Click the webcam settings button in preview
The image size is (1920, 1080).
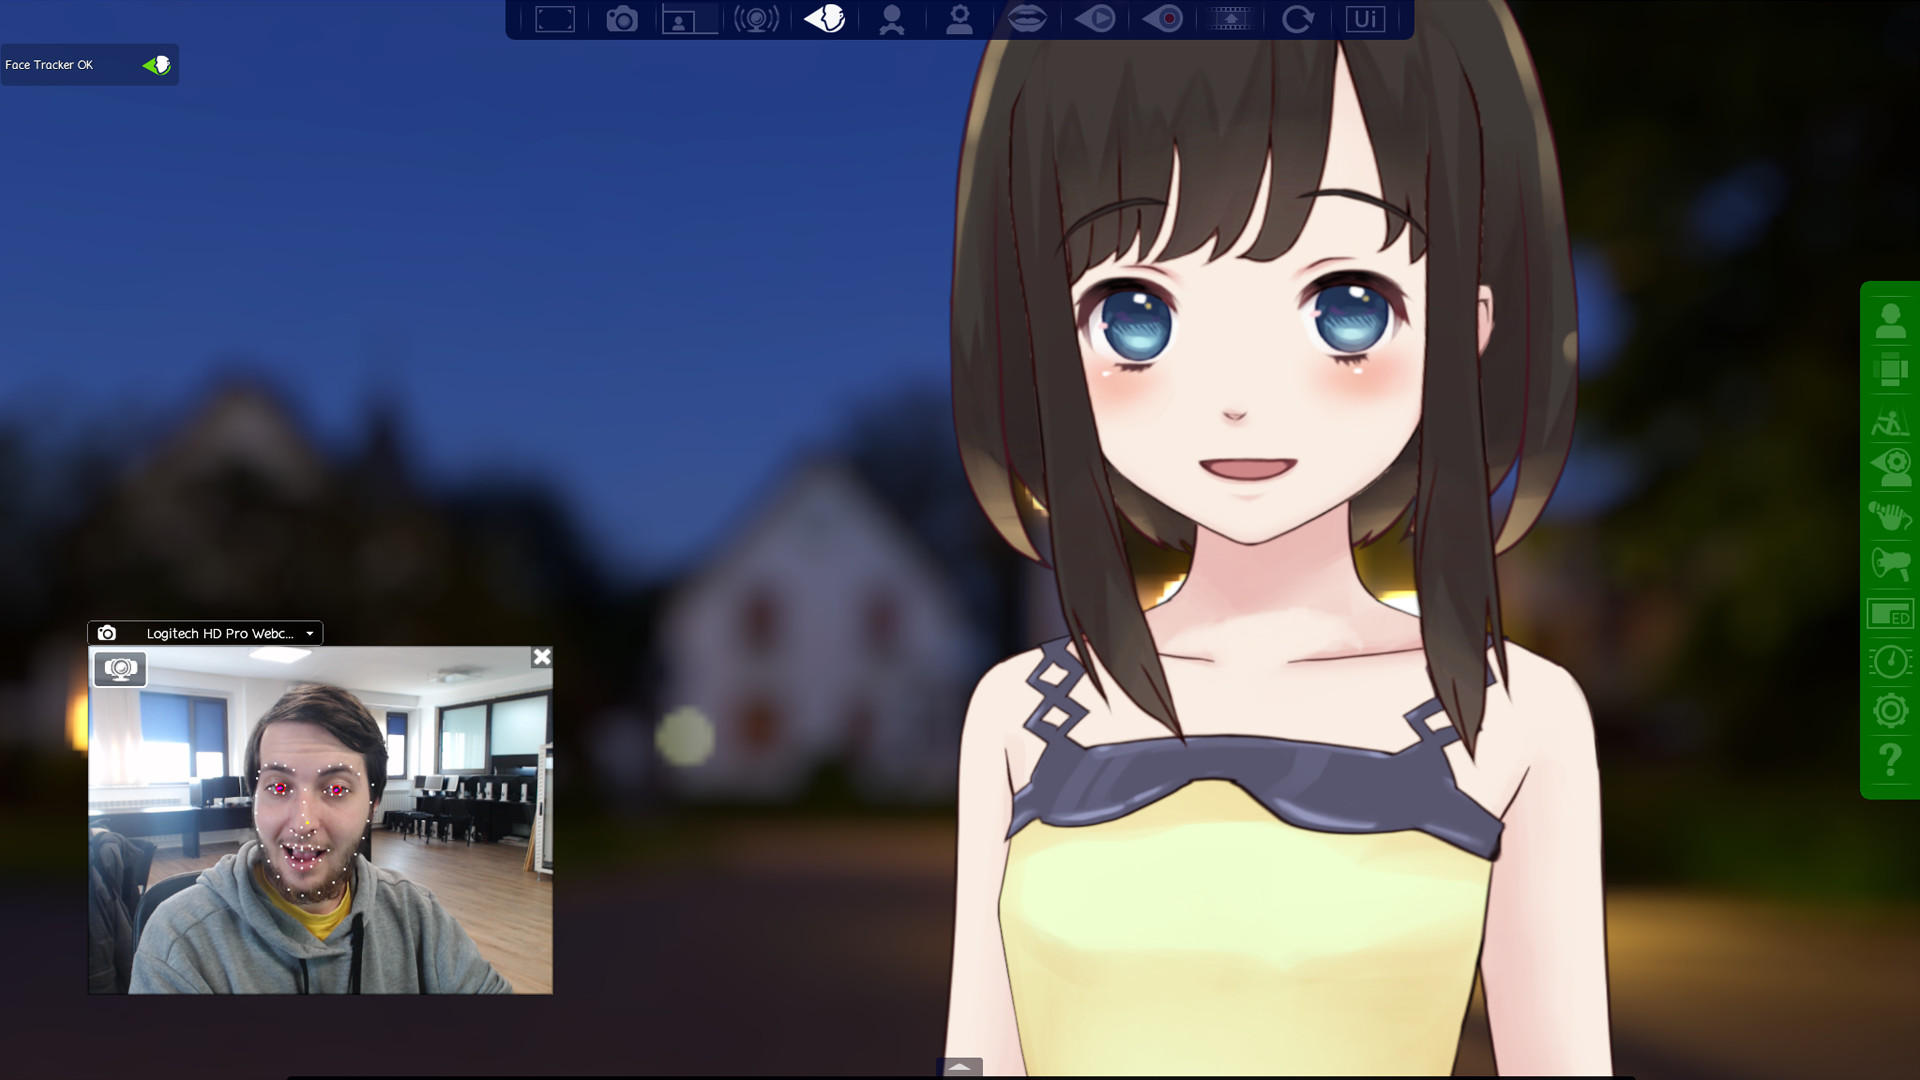(120, 669)
